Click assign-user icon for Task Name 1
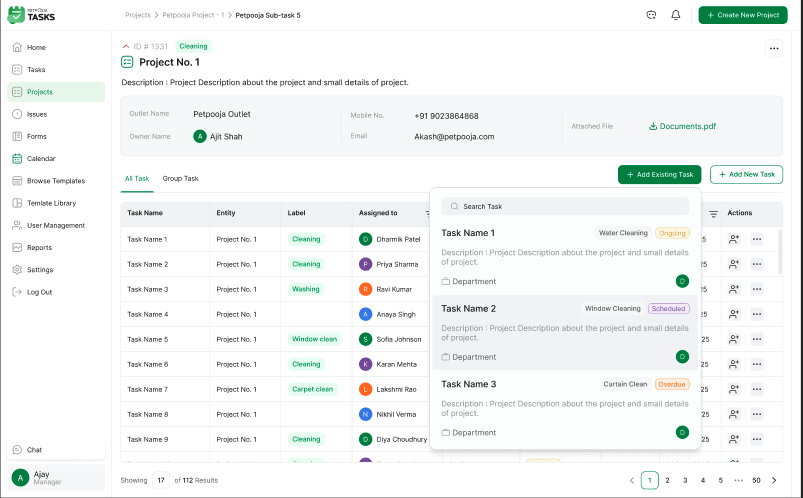Image resolution: width=803 pixels, height=498 pixels. [x=735, y=239]
